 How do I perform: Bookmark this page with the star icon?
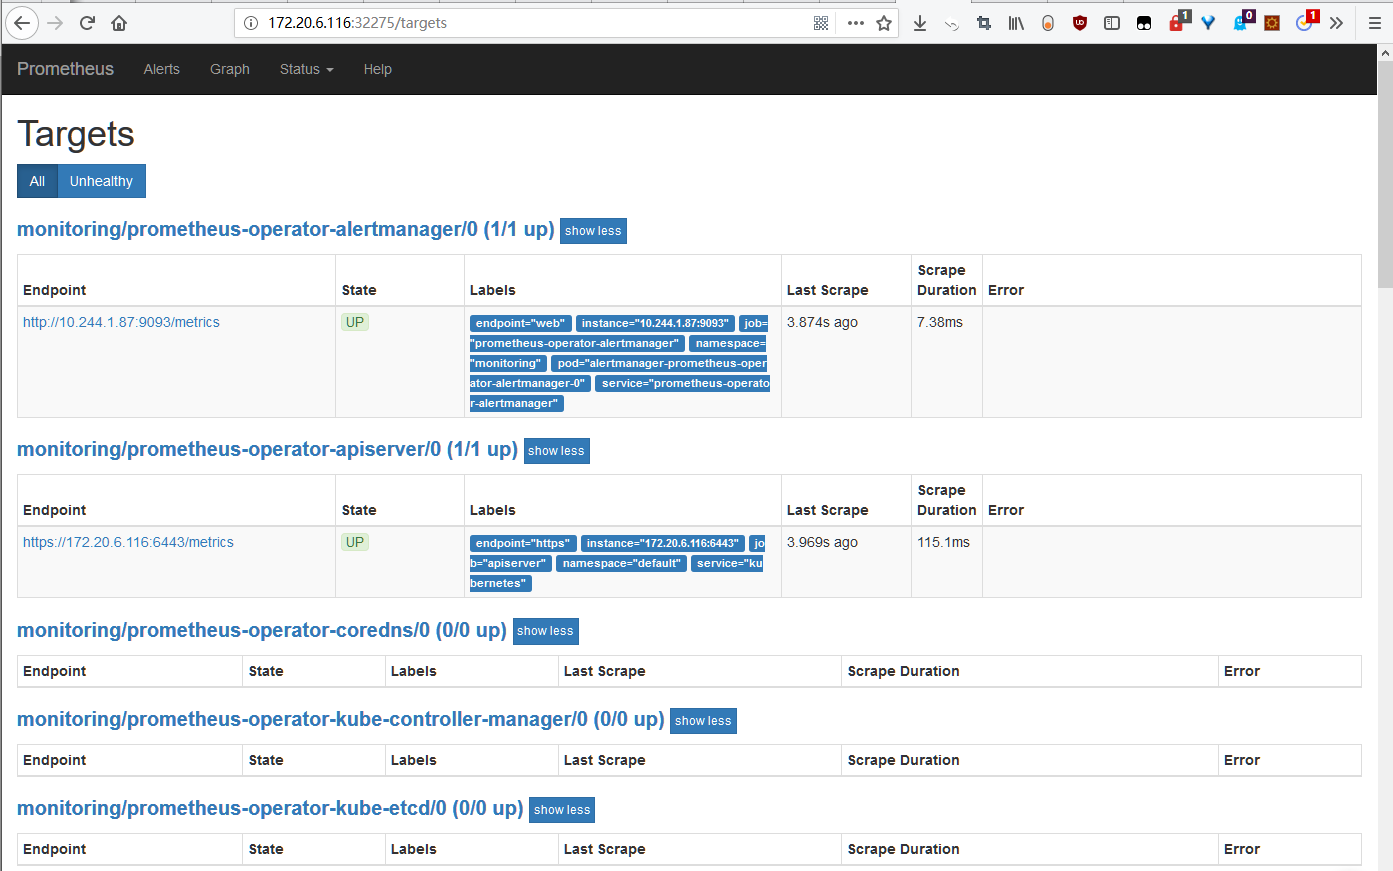[x=884, y=23]
